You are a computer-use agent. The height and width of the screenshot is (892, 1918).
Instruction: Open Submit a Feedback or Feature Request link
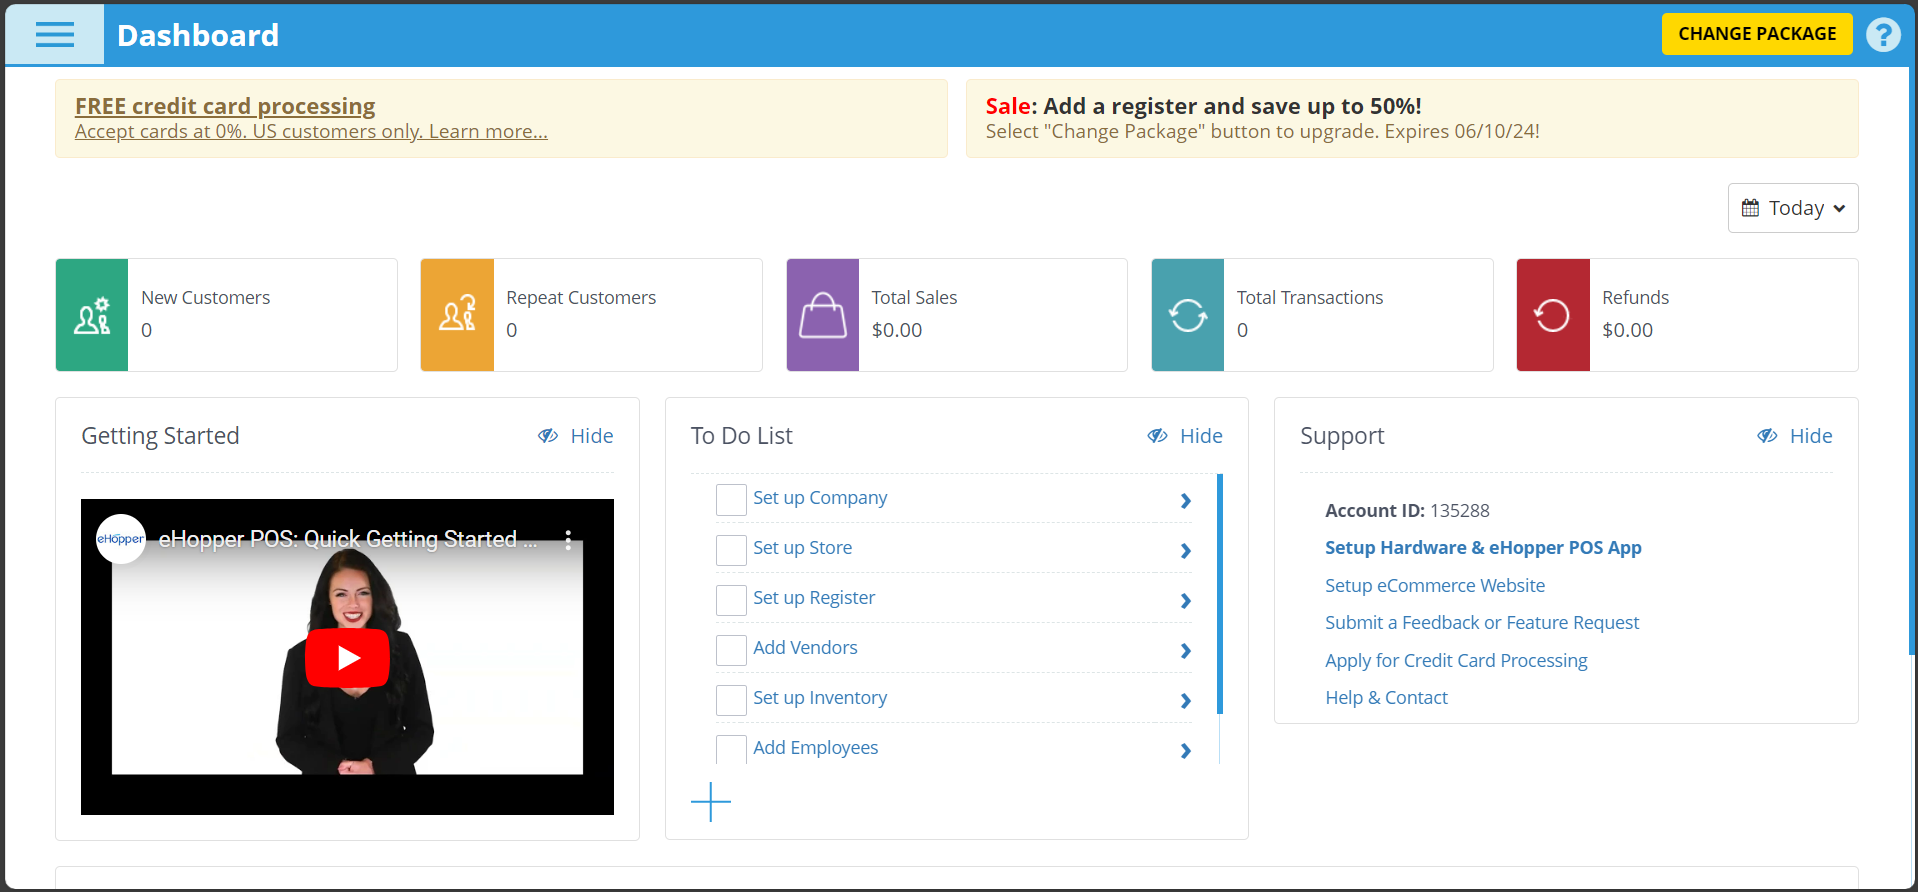[x=1482, y=622]
